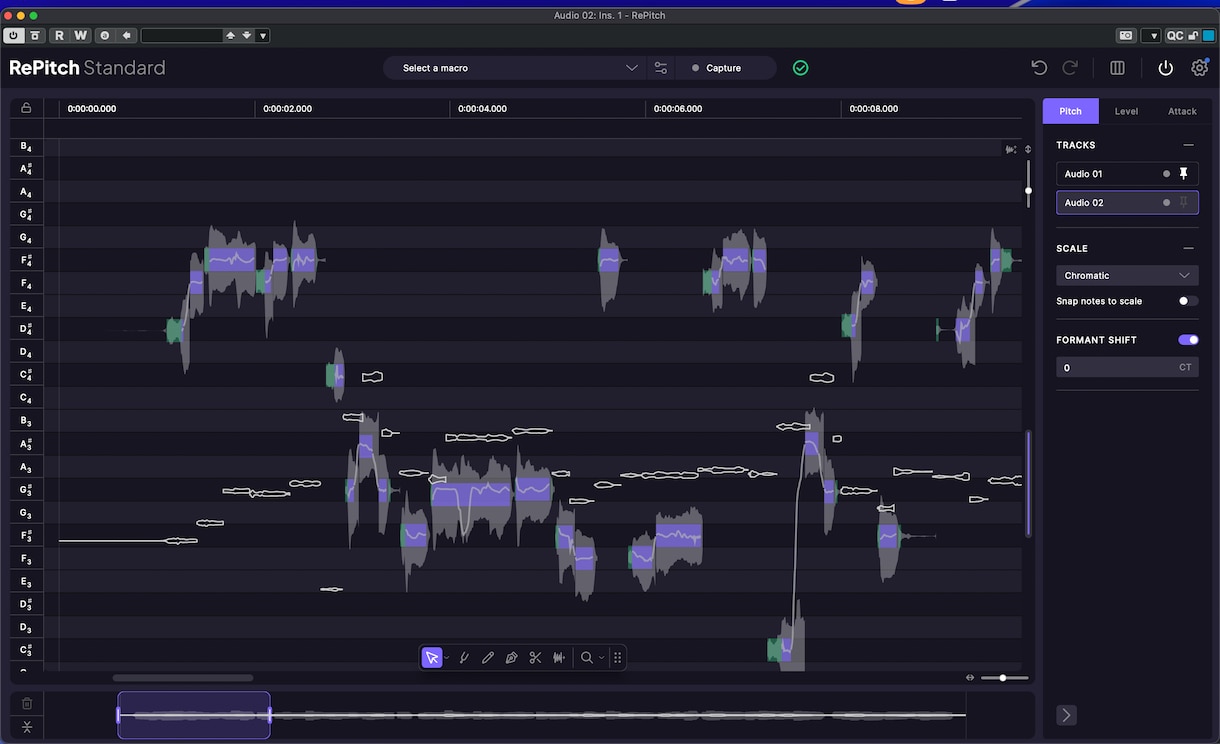The height and width of the screenshot is (744, 1220).
Task: Toggle Snap notes to scale switch
Action: click(x=1188, y=301)
